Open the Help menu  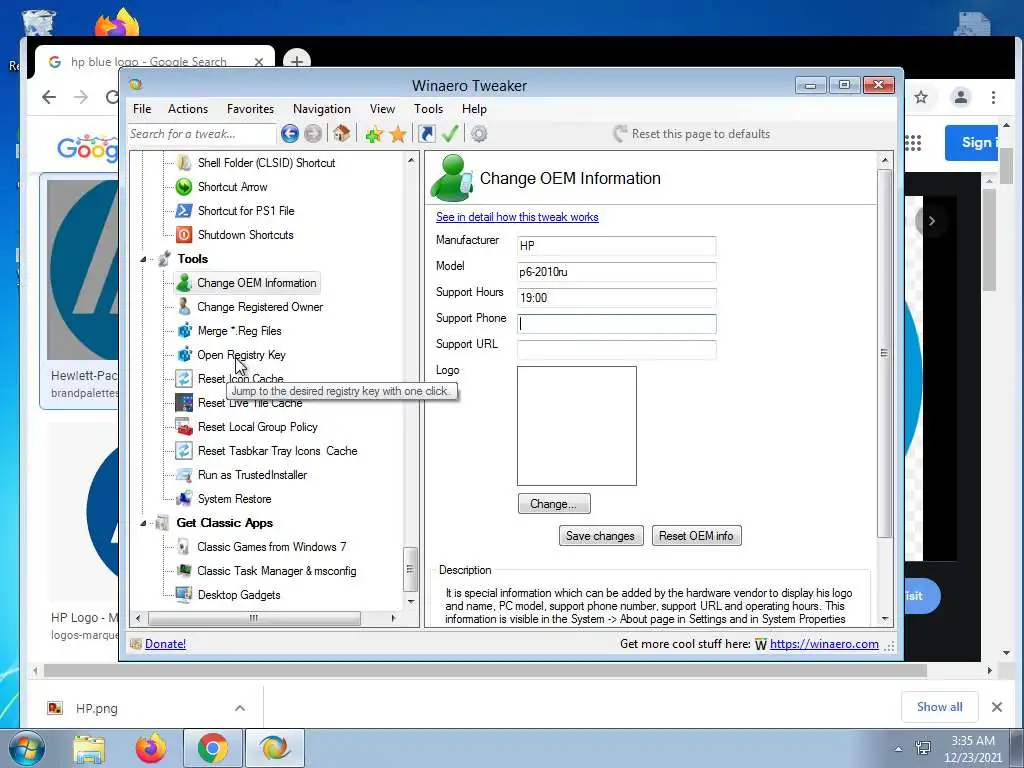(x=474, y=109)
